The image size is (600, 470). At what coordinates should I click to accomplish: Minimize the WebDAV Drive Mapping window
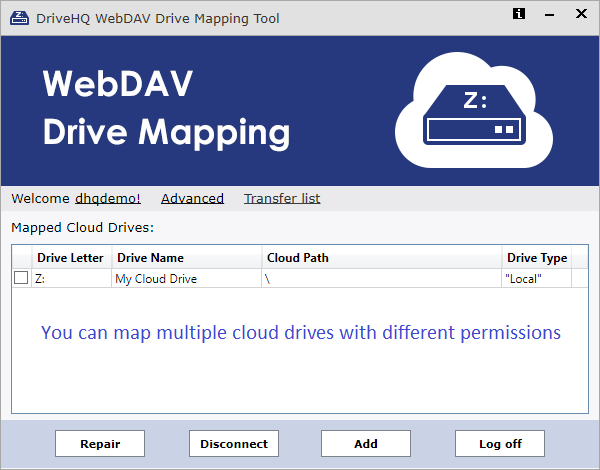(x=549, y=15)
